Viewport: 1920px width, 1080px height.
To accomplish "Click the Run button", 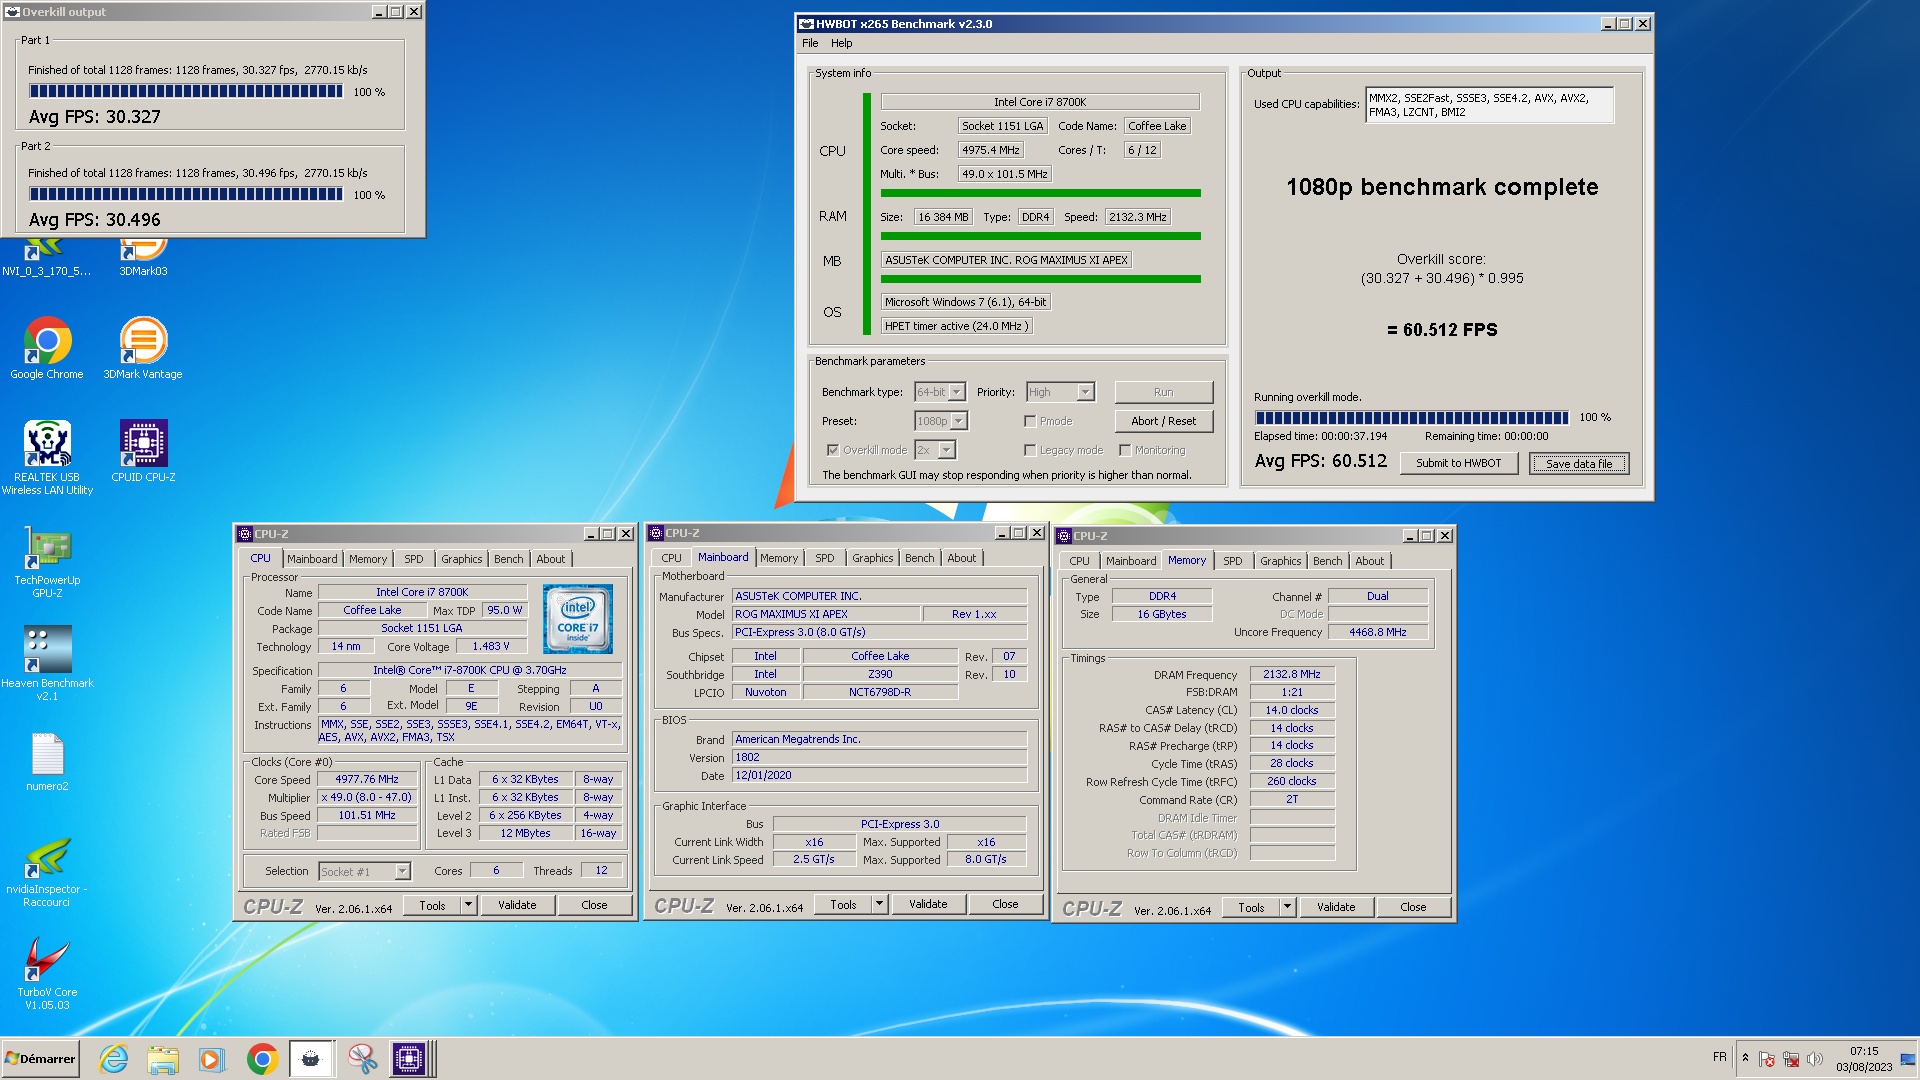I will click(x=1163, y=392).
